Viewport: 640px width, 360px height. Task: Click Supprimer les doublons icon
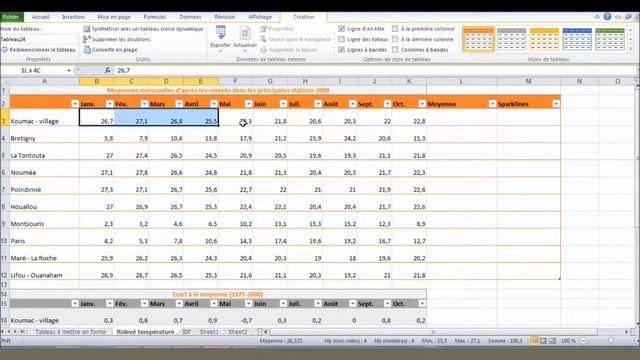87,39
